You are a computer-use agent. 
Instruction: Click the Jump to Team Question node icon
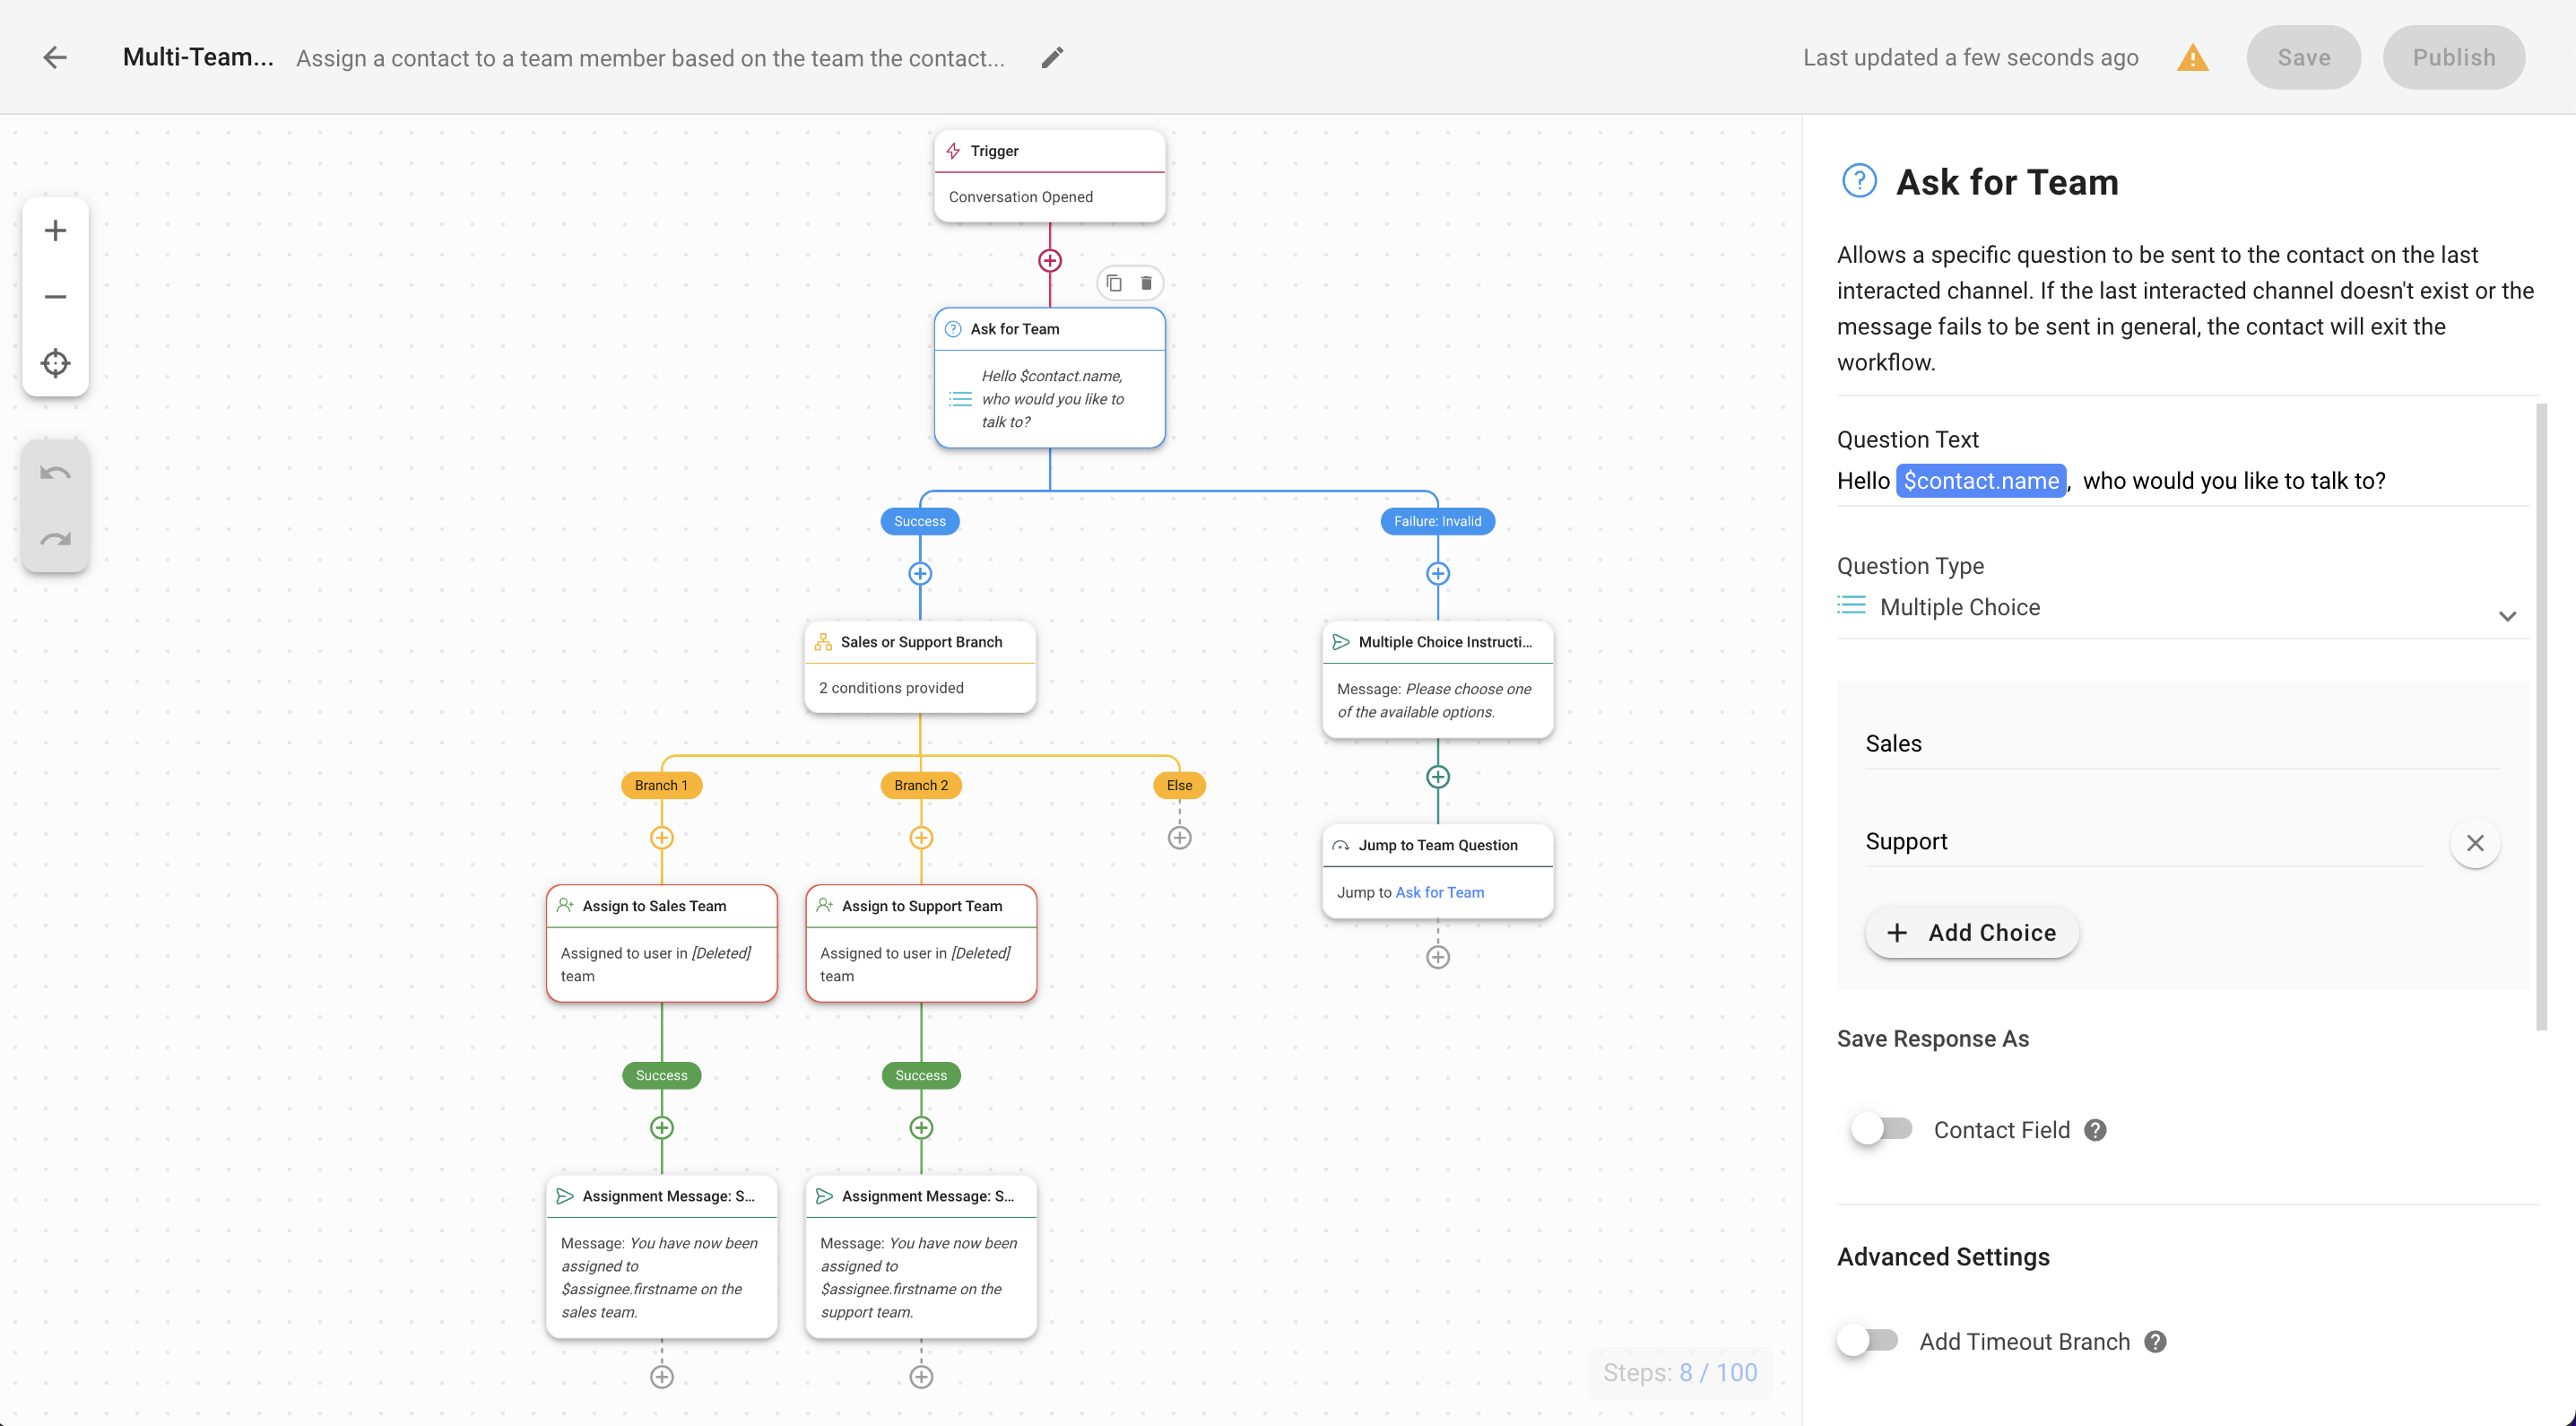tap(1340, 845)
